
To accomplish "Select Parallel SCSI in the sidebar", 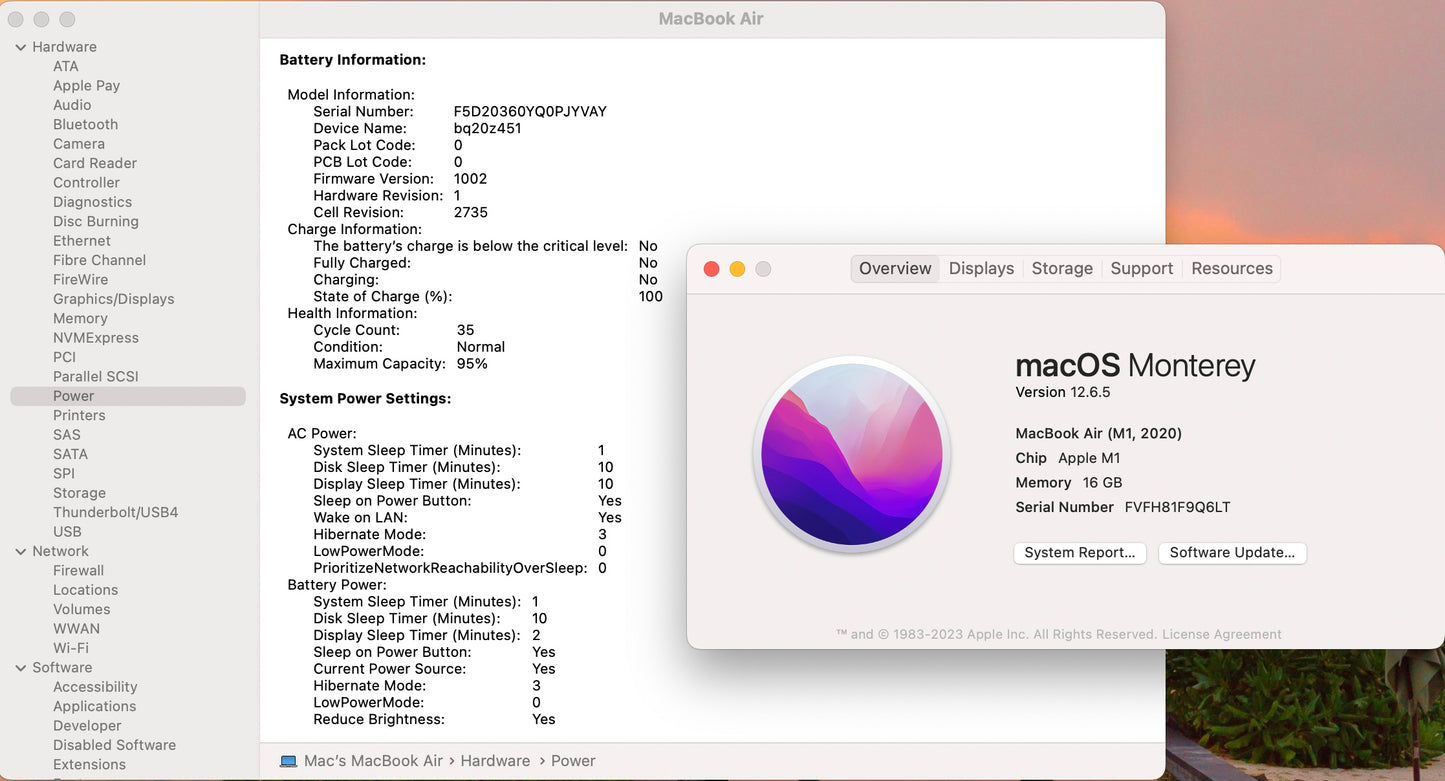I will (96, 377).
